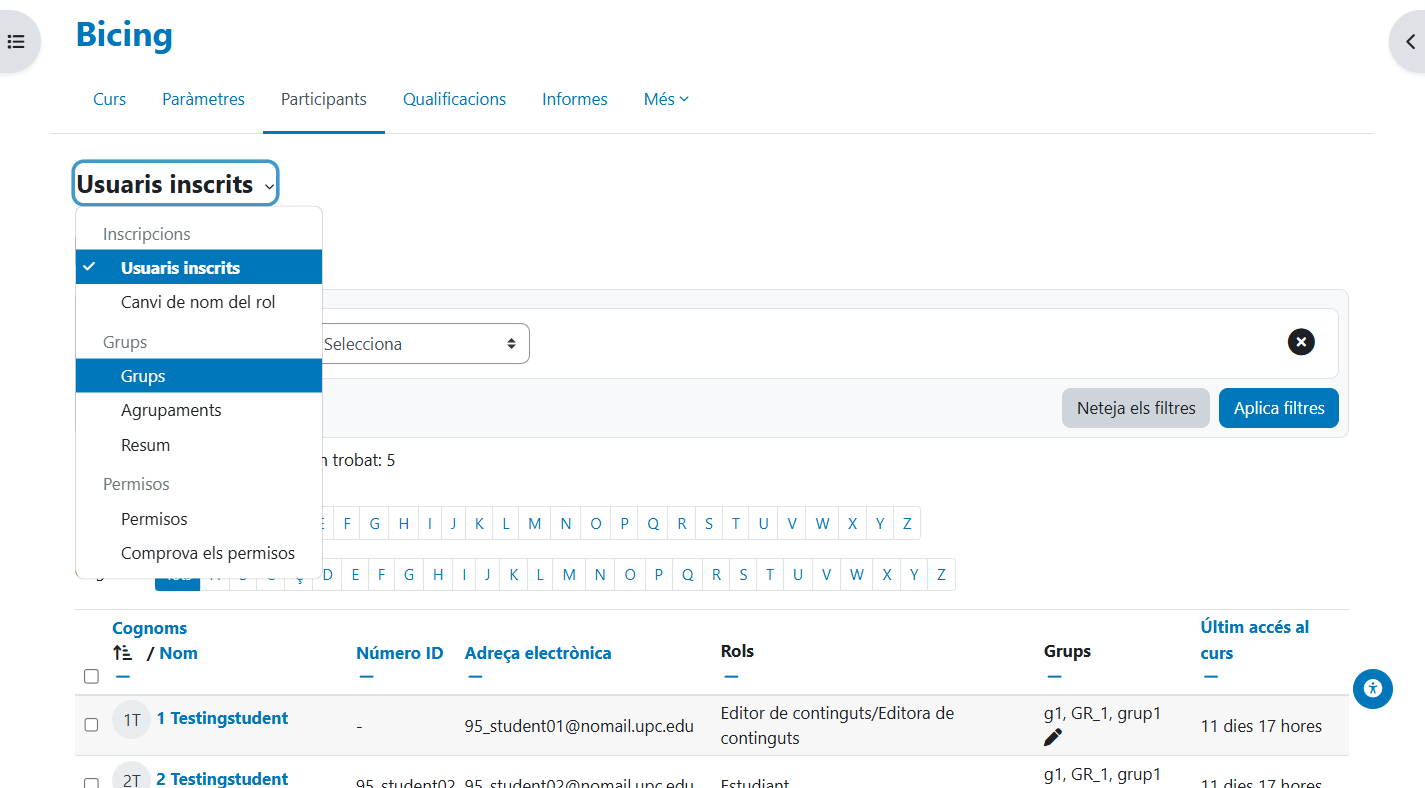1425x788 pixels.
Task: Open the block drawer arrow icon
Action: click(x=1409, y=42)
